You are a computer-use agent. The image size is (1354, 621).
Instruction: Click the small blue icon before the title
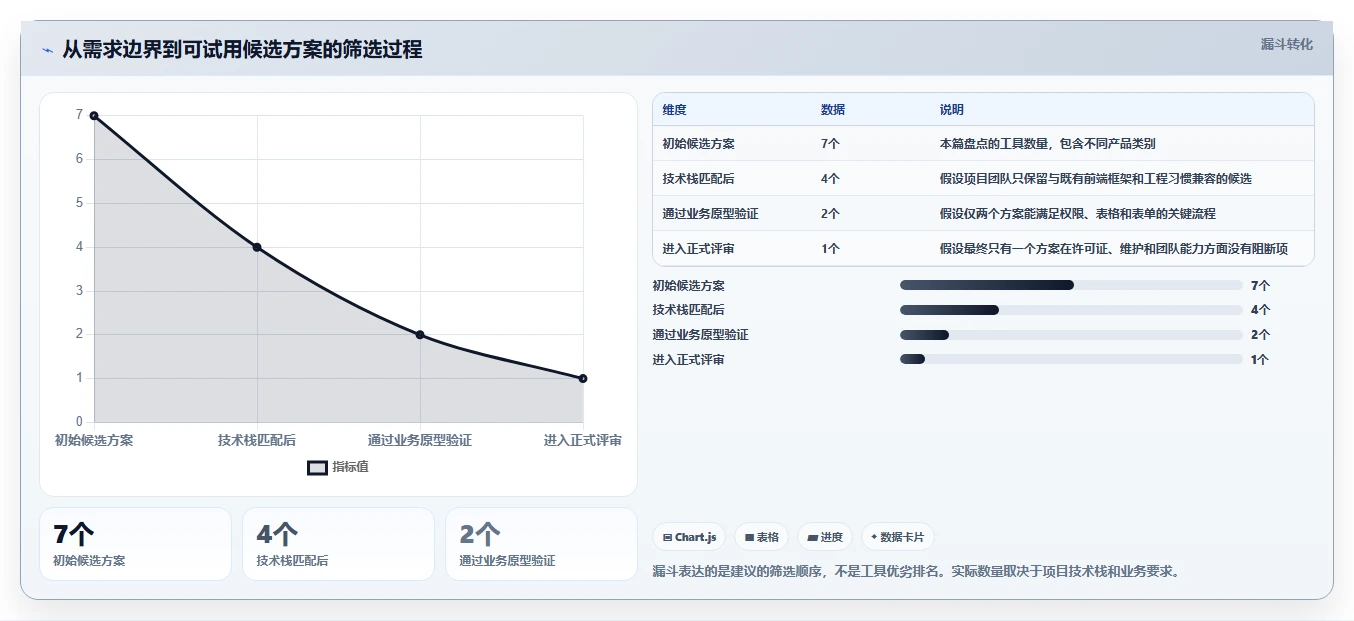coord(47,50)
